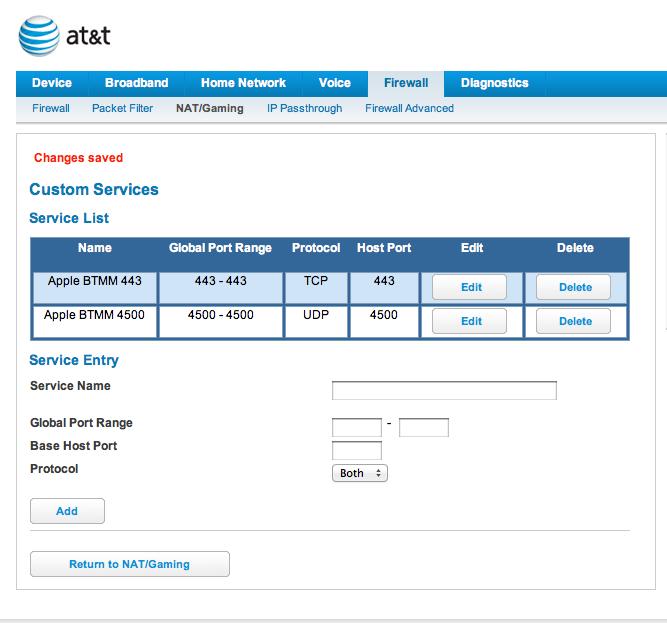Click the host port 443 cell

point(384,288)
